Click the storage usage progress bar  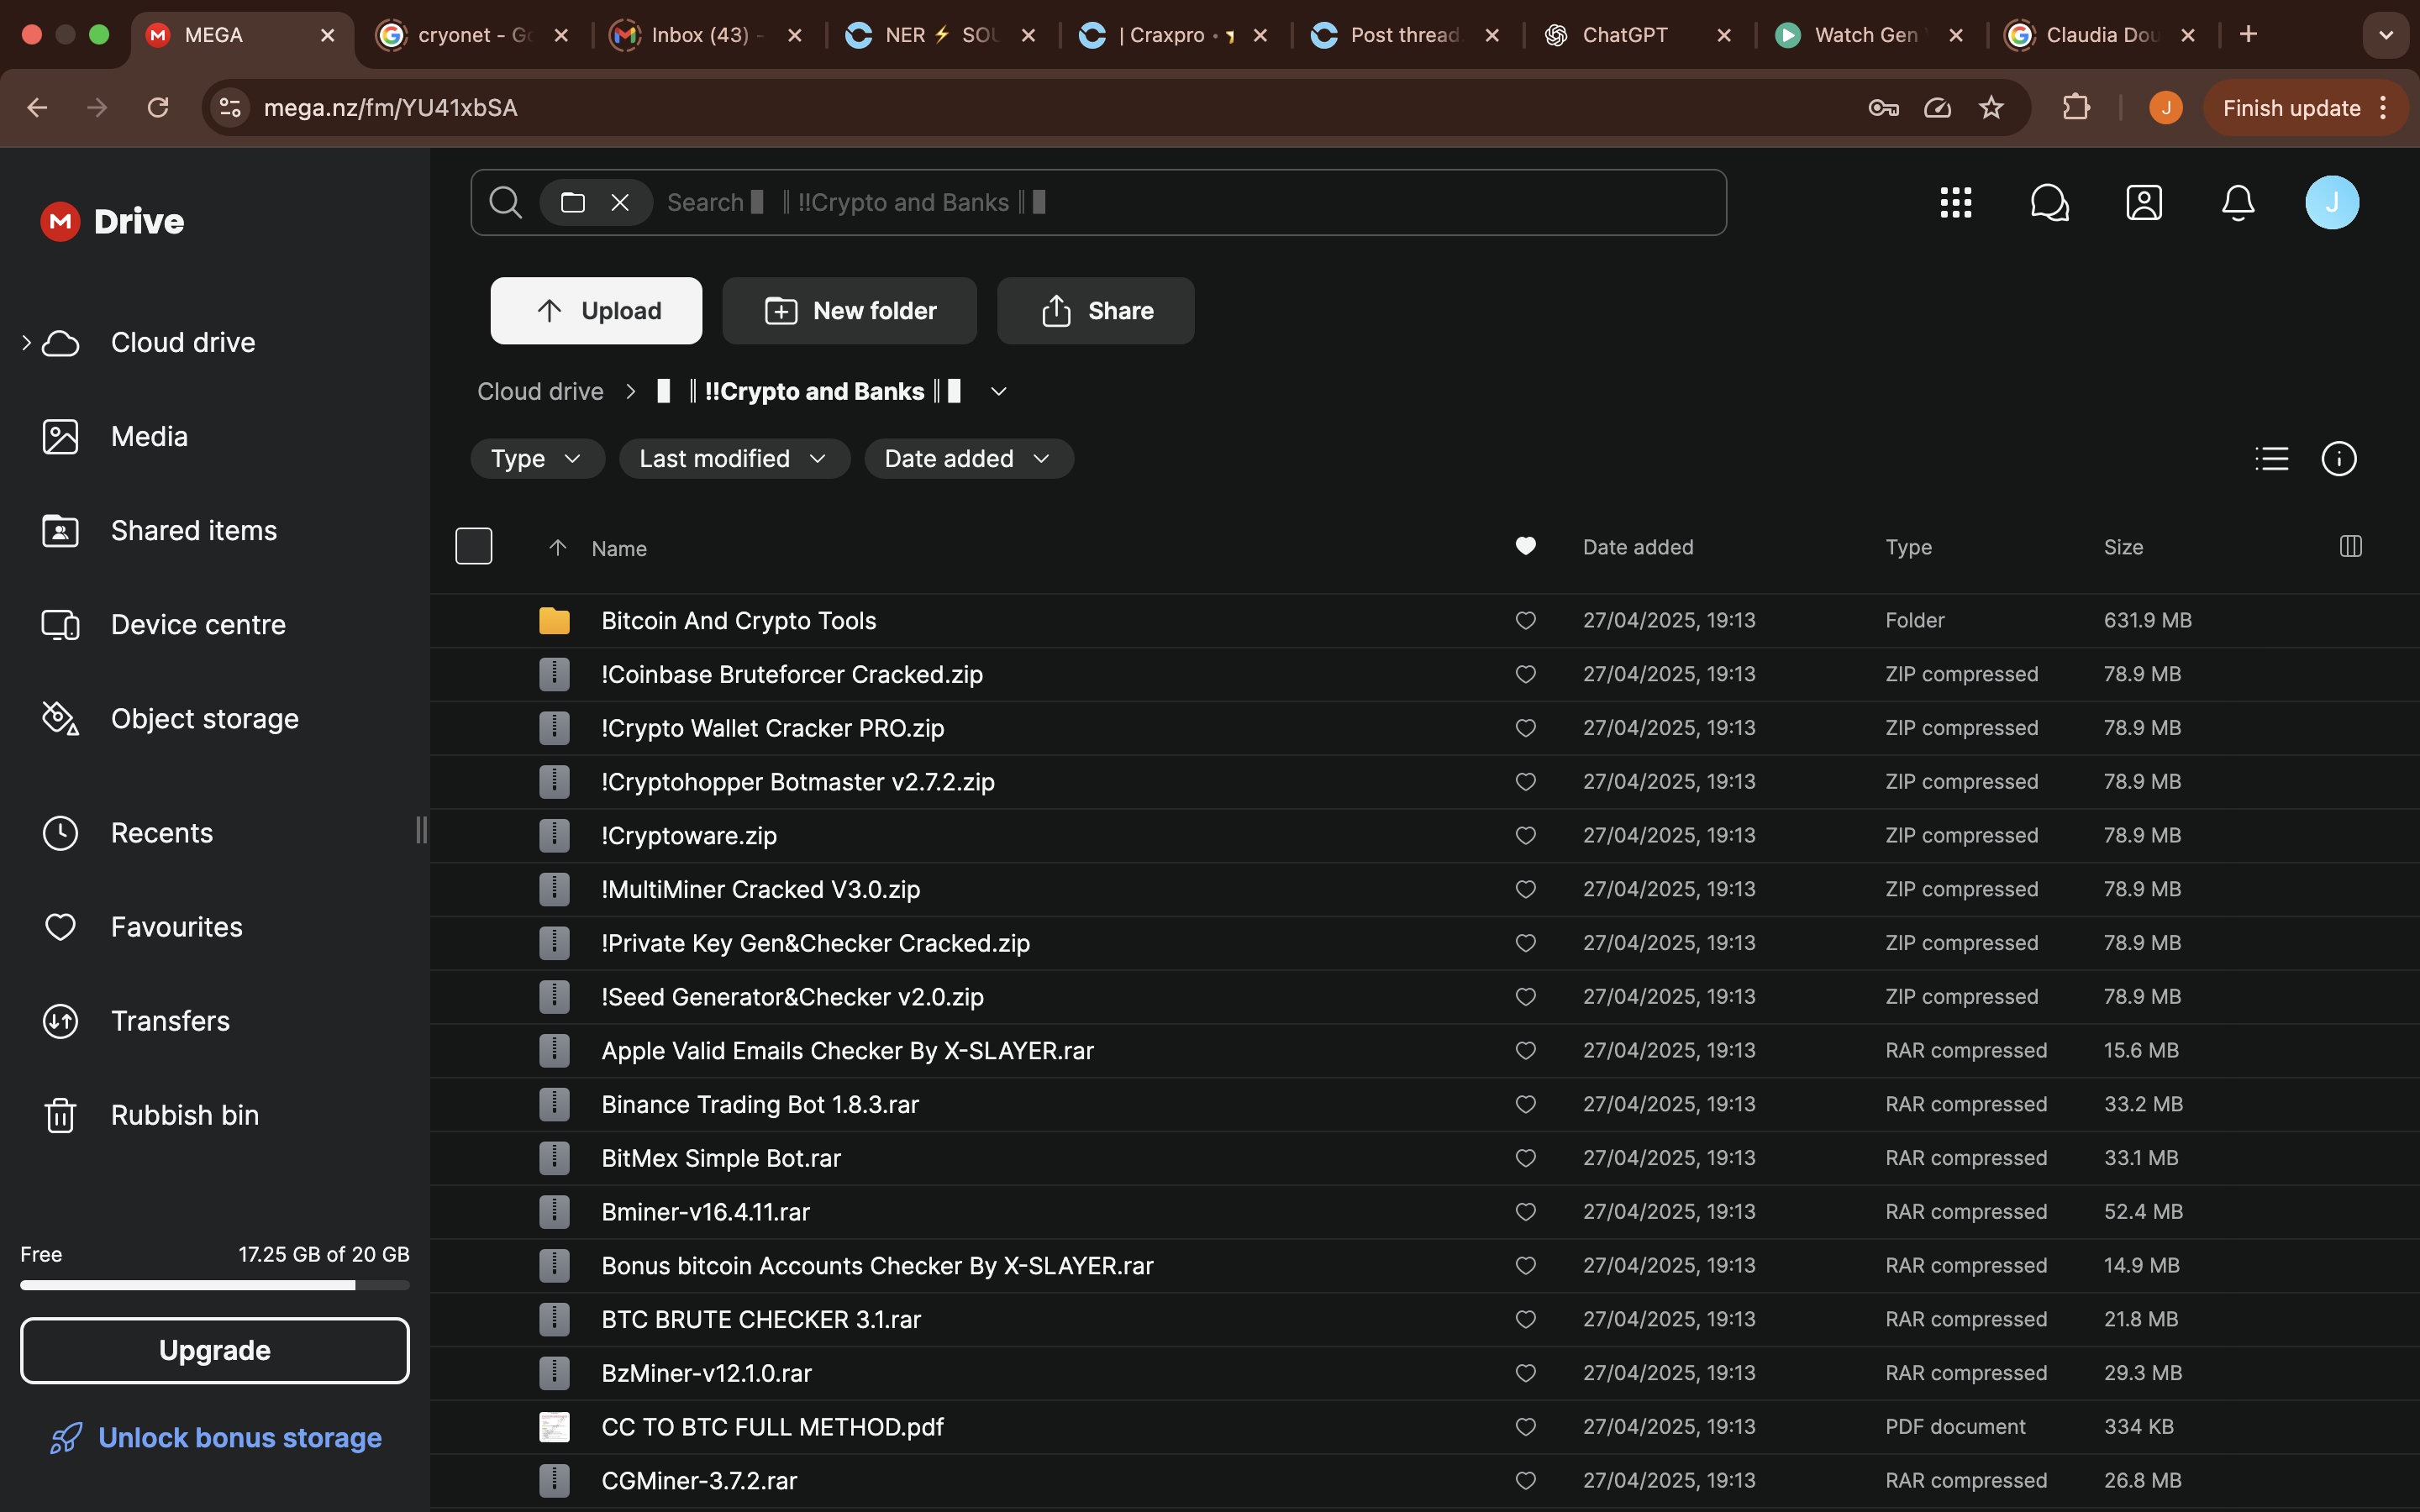(214, 1285)
